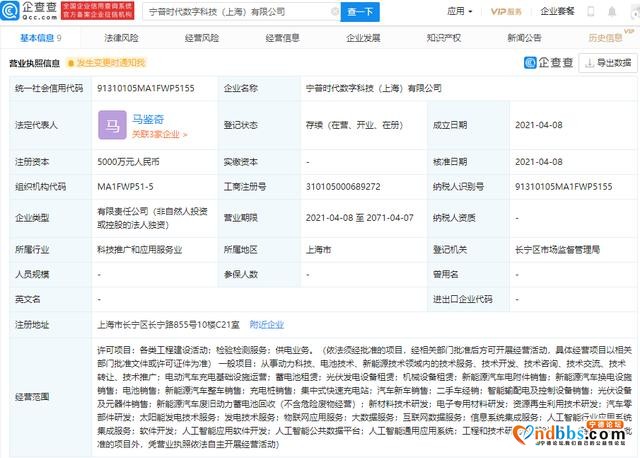Select 存续（在营、开业、在册）status text
Screen dimensions: 640x458
(354, 125)
